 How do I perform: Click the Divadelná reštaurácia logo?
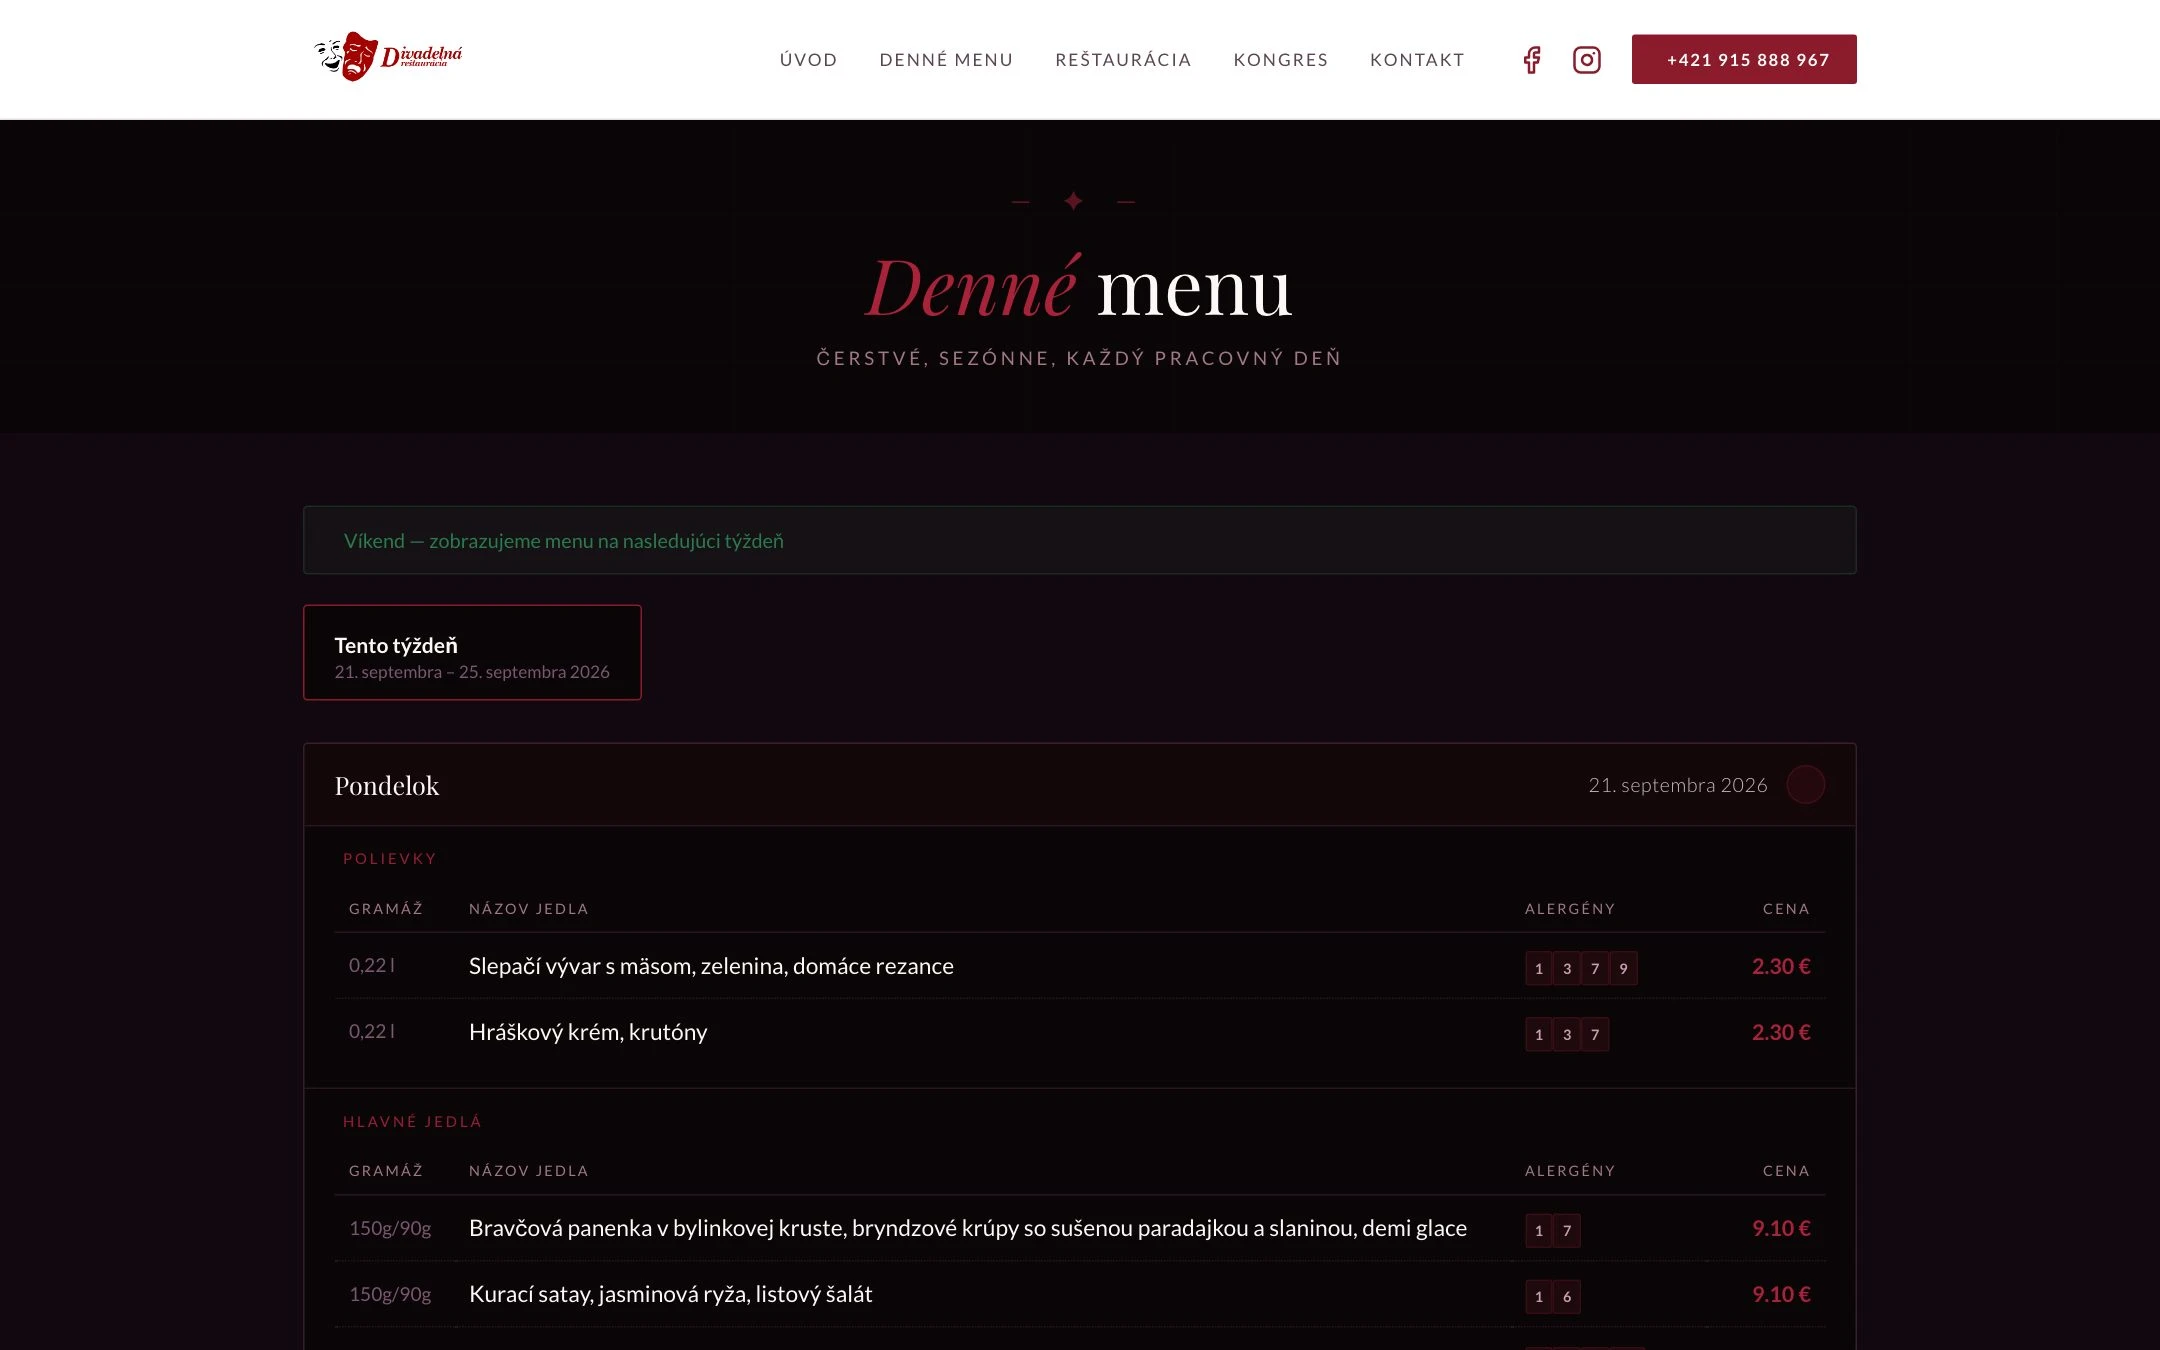(388, 56)
